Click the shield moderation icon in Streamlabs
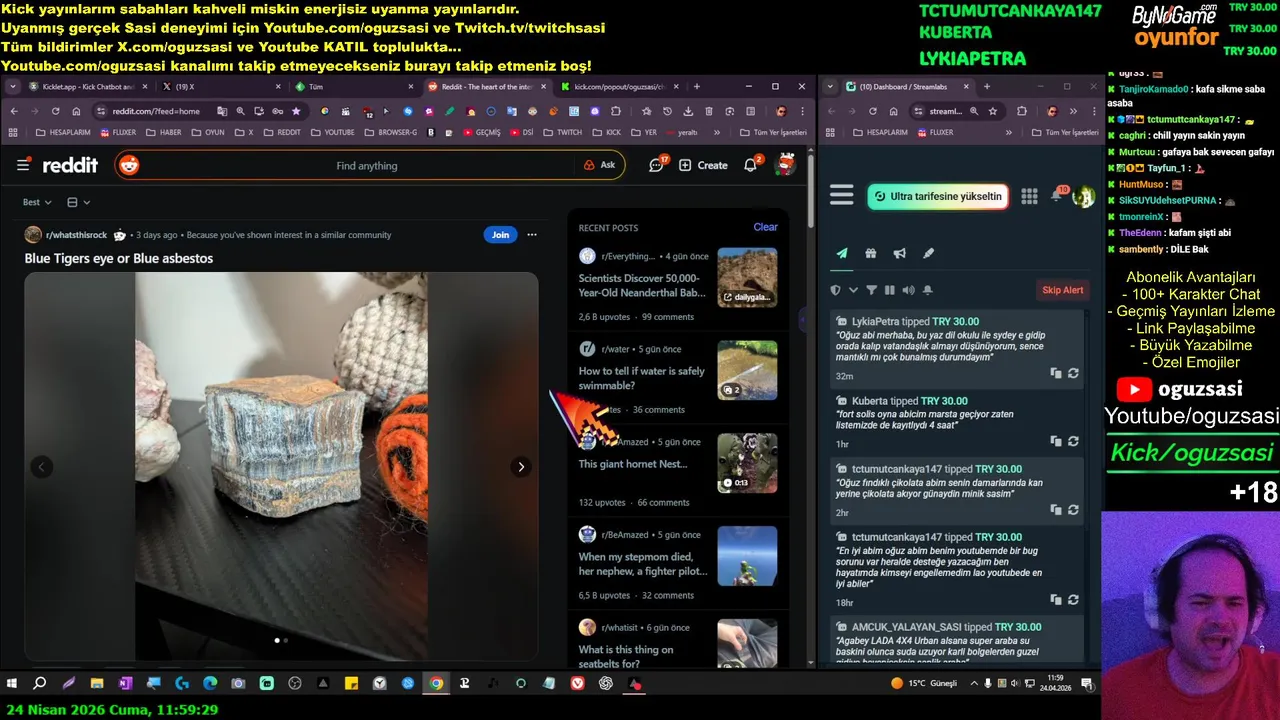Viewport: 1280px width, 720px height. pos(836,290)
